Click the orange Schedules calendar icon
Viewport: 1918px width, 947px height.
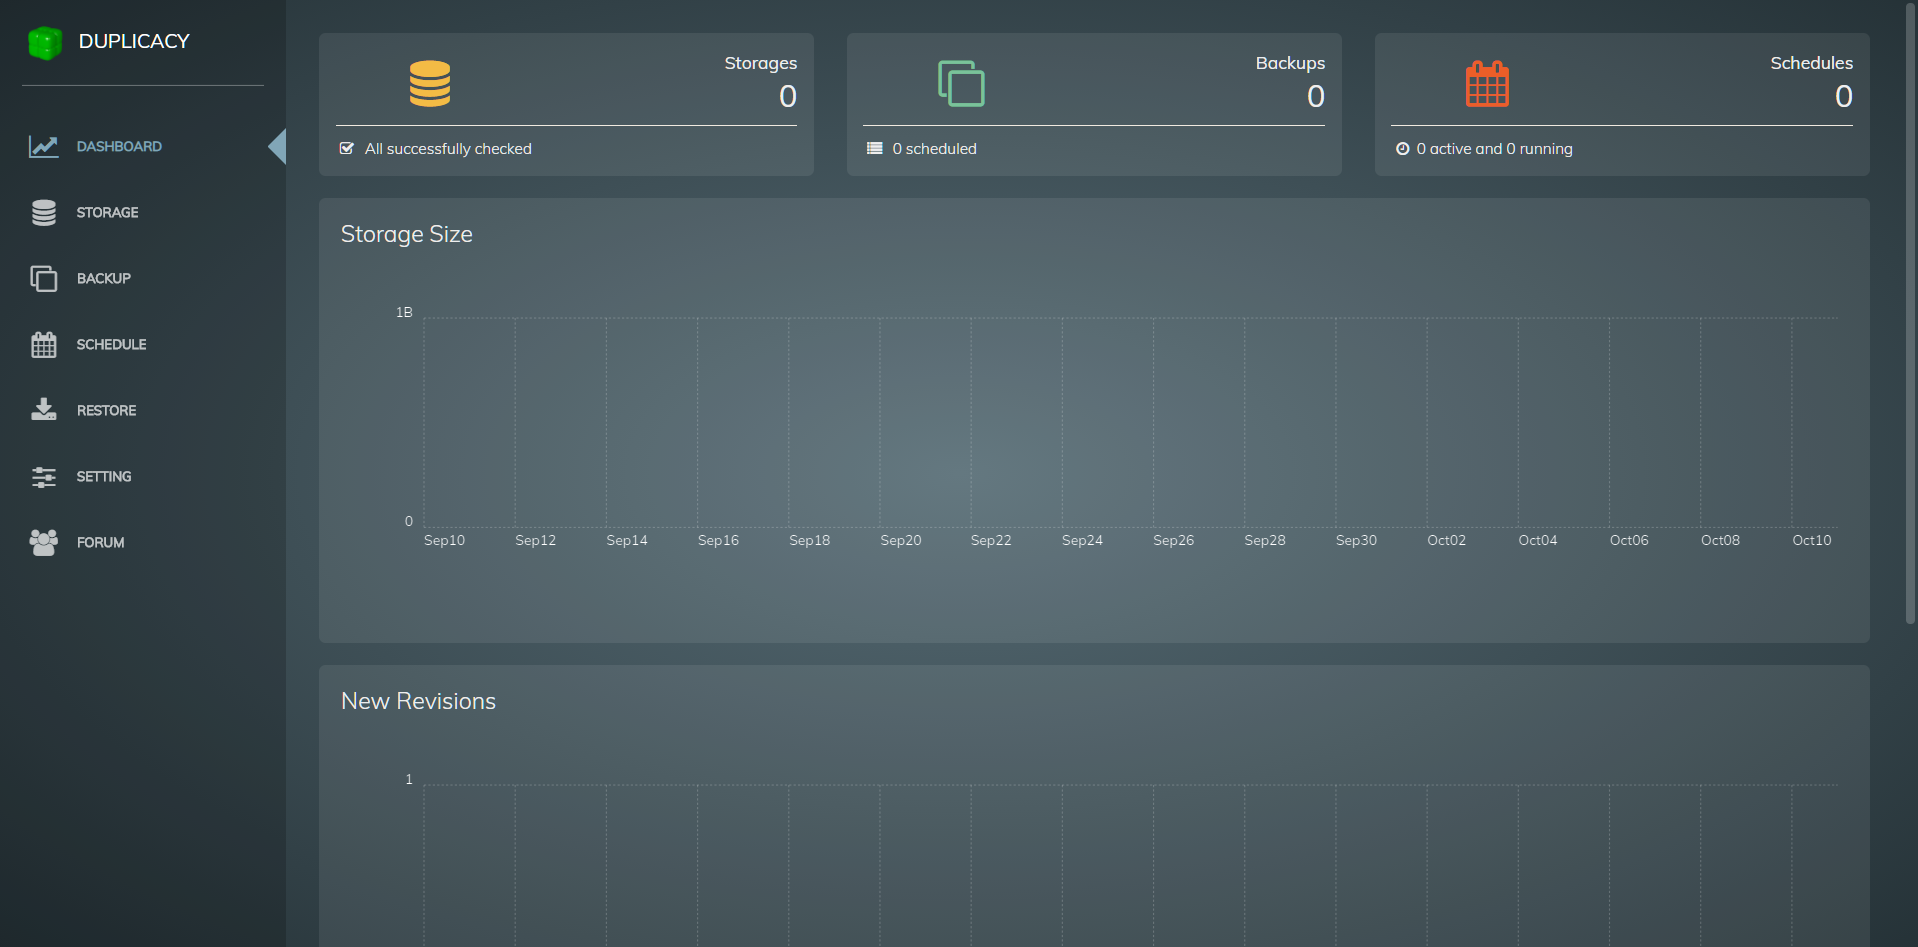[x=1487, y=84]
